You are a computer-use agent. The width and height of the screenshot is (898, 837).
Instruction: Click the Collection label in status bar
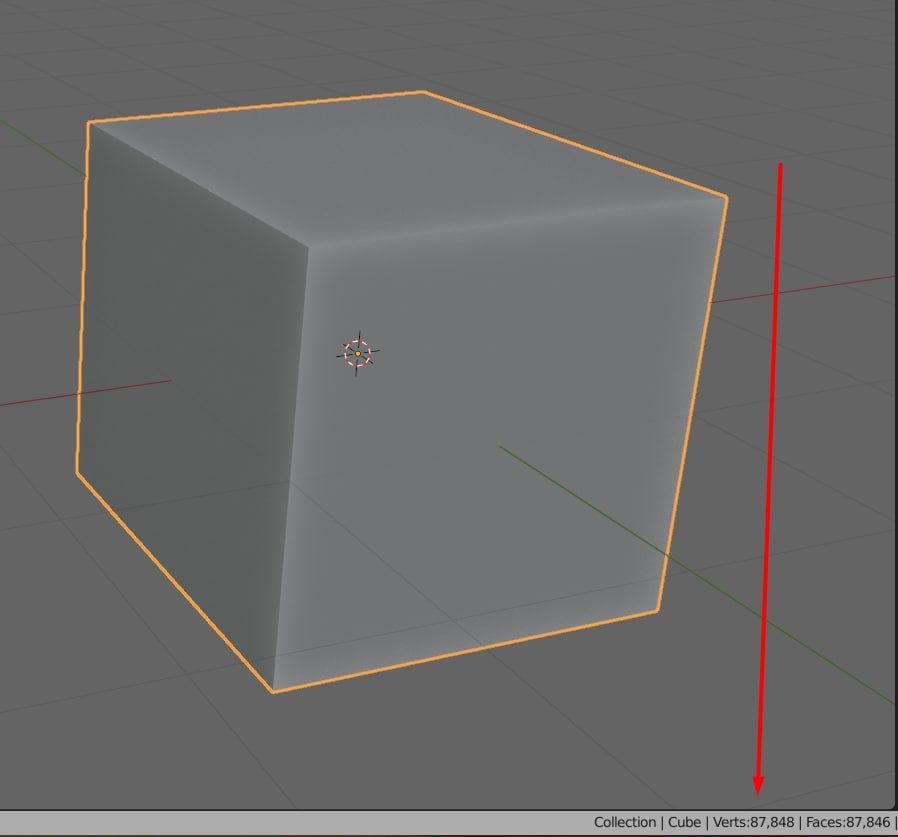(624, 822)
